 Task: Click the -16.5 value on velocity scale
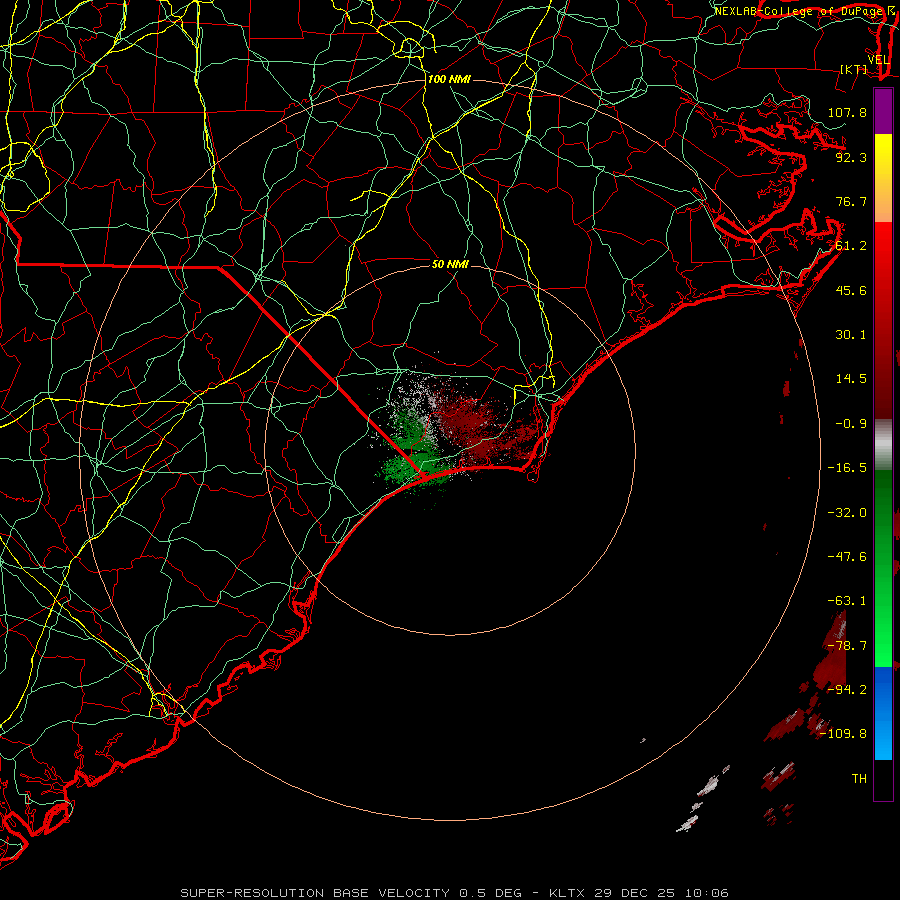[x=847, y=468]
